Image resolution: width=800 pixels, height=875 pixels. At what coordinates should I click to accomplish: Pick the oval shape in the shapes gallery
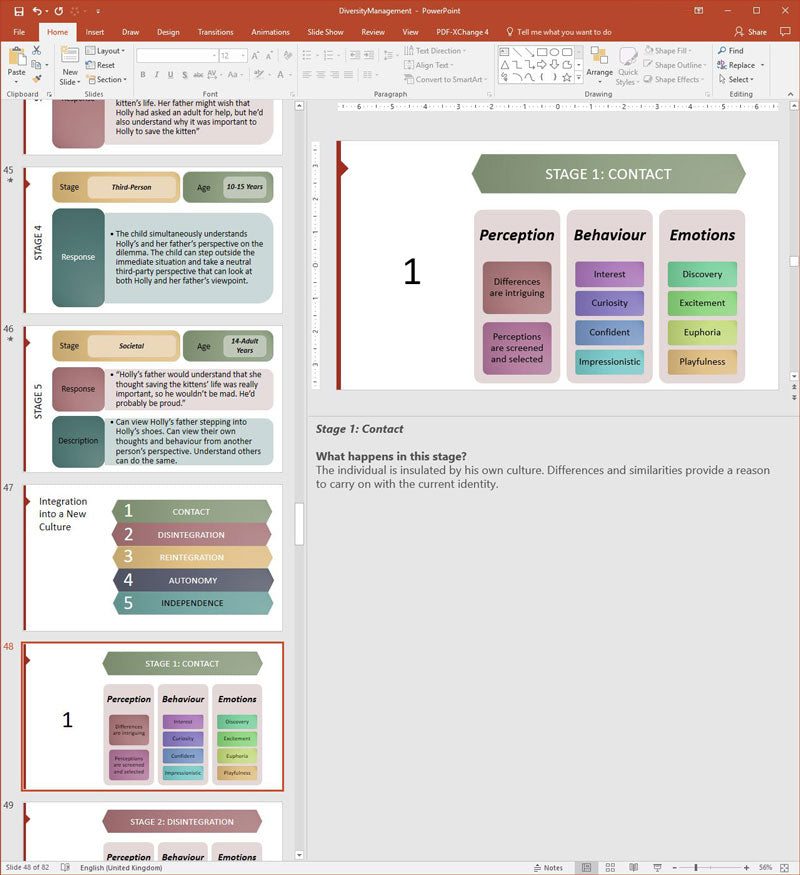[x=555, y=52]
